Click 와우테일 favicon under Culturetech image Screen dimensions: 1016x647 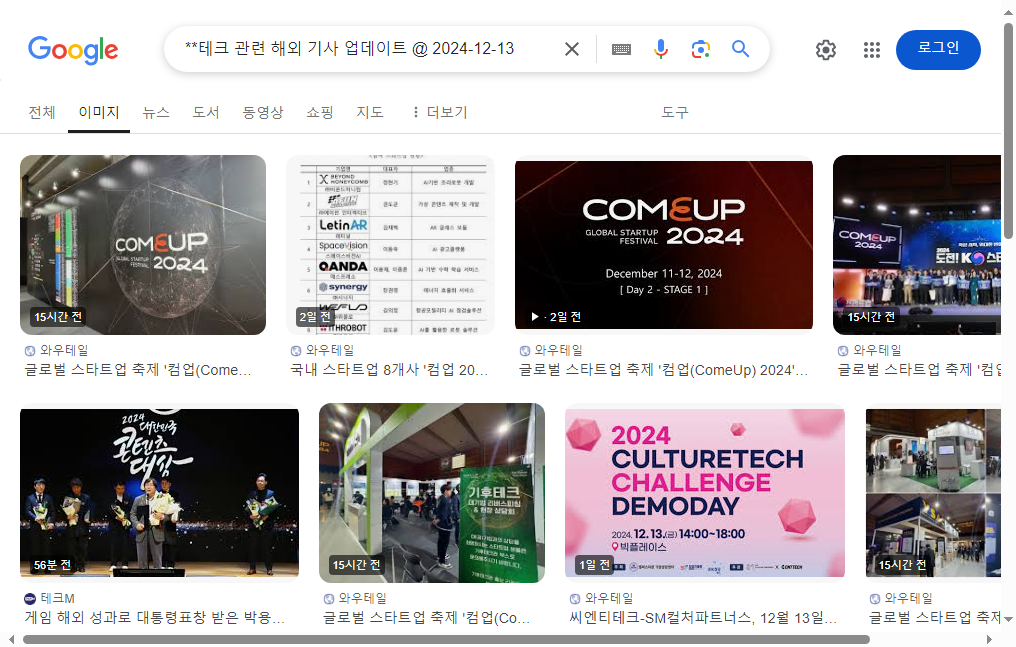575,598
